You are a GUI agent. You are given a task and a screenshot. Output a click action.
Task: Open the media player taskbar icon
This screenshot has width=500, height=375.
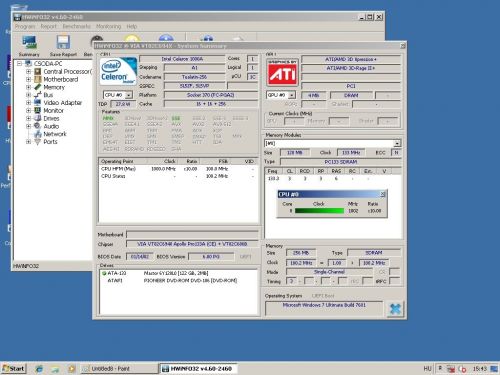(x=71, y=369)
